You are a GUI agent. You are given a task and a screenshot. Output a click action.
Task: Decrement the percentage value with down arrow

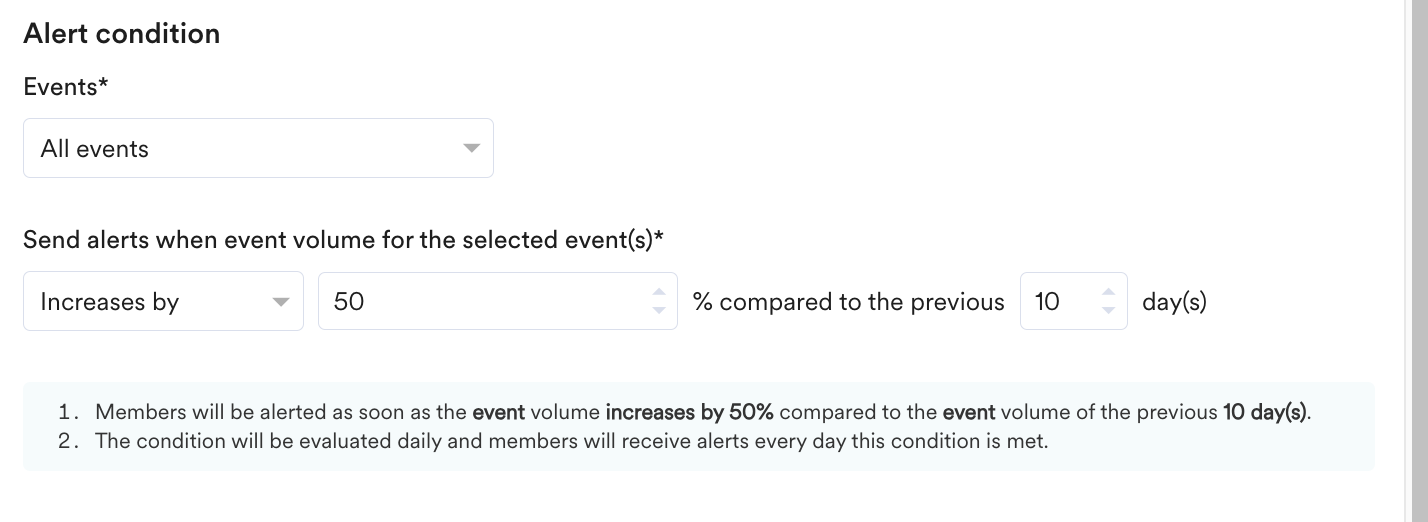(658, 310)
